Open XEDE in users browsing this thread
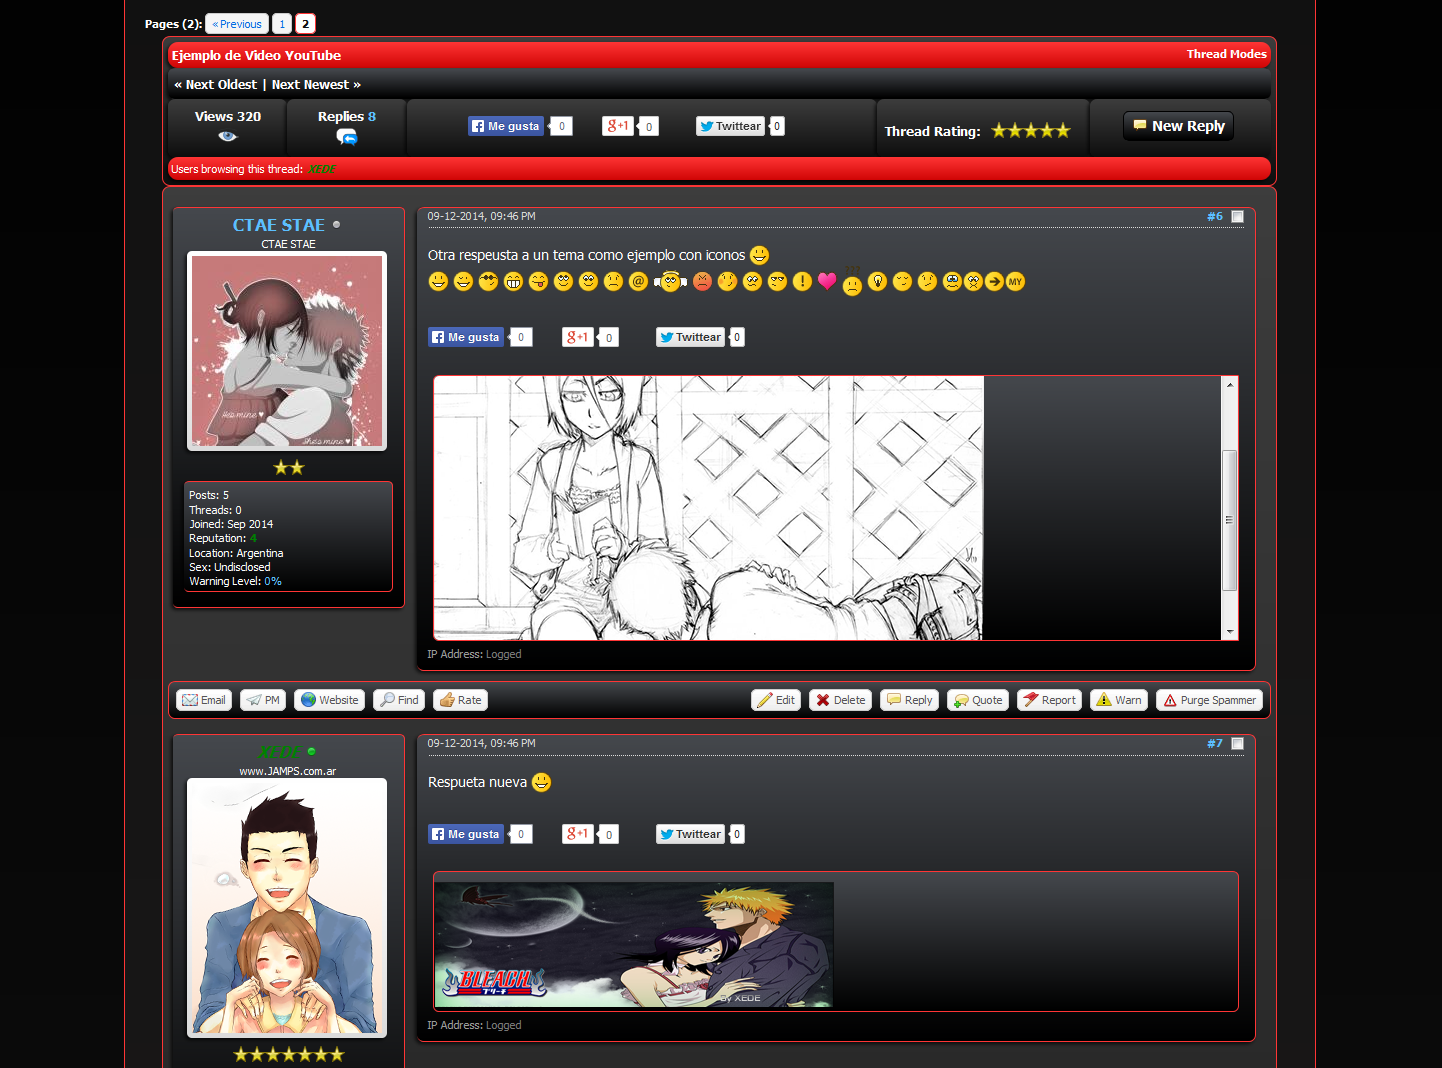This screenshot has width=1442, height=1068. 321,170
